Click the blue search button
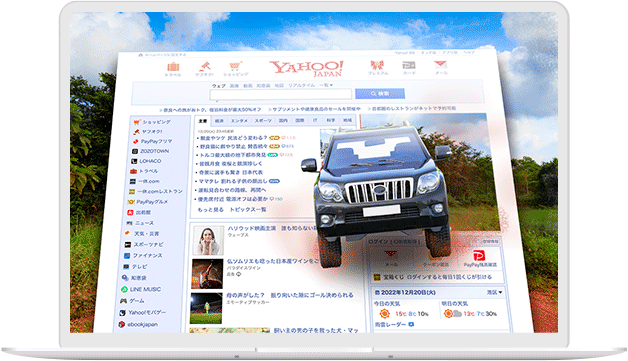The width and height of the screenshot is (628, 361). (x=380, y=94)
